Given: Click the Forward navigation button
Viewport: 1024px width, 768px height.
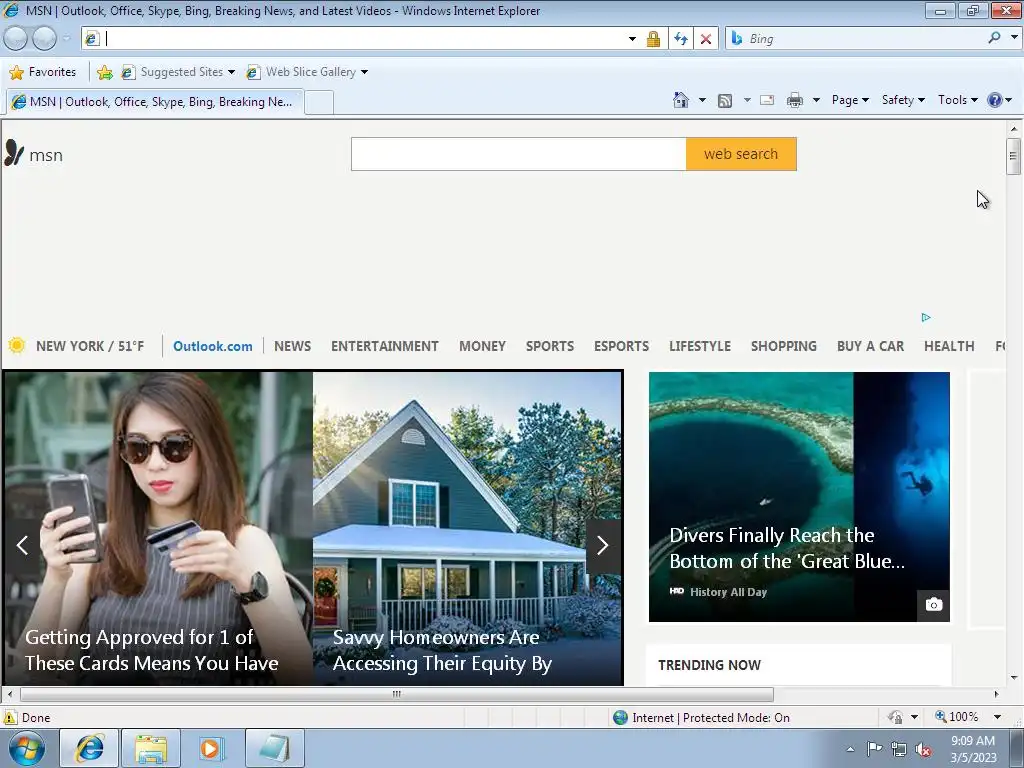Looking at the screenshot, I should pos(44,39).
